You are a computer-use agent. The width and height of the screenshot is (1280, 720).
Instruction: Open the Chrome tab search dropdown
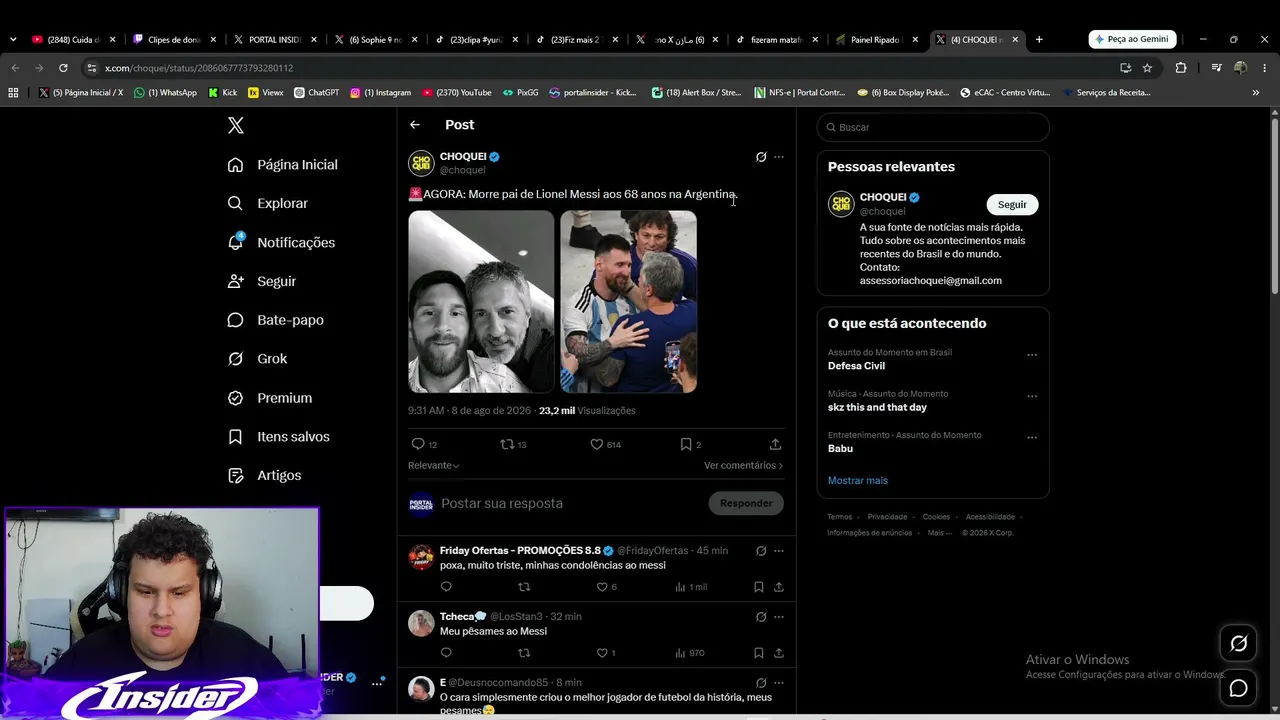click(x=12, y=40)
